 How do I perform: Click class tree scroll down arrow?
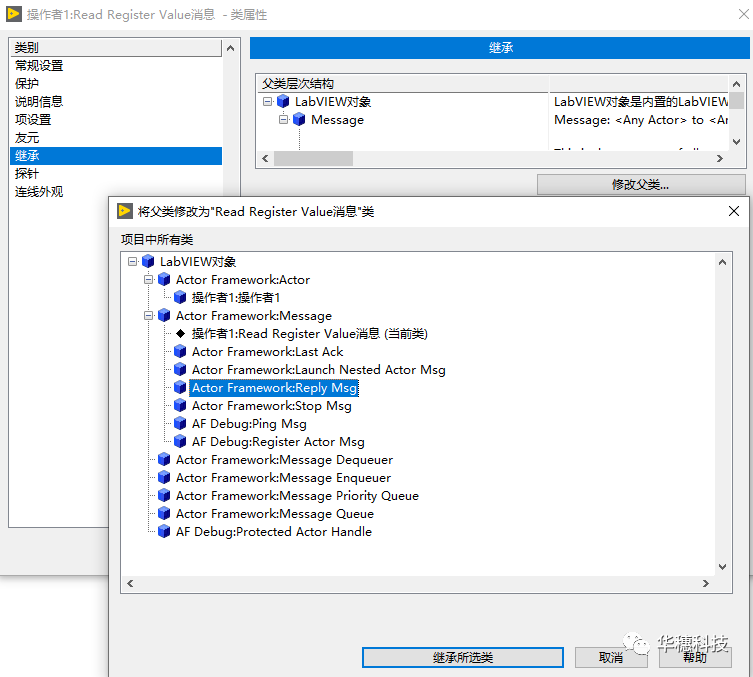click(722, 567)
